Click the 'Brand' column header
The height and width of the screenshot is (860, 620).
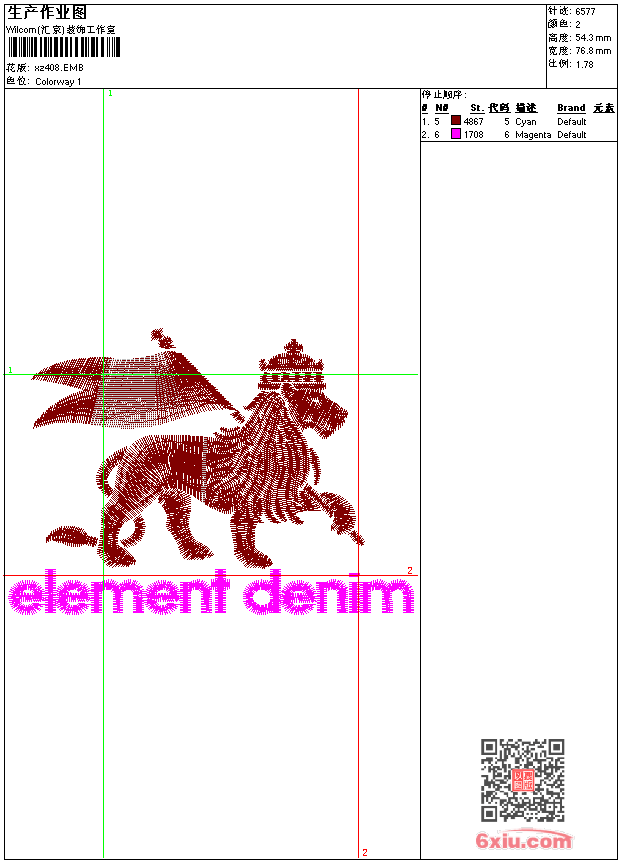point(571,108)
